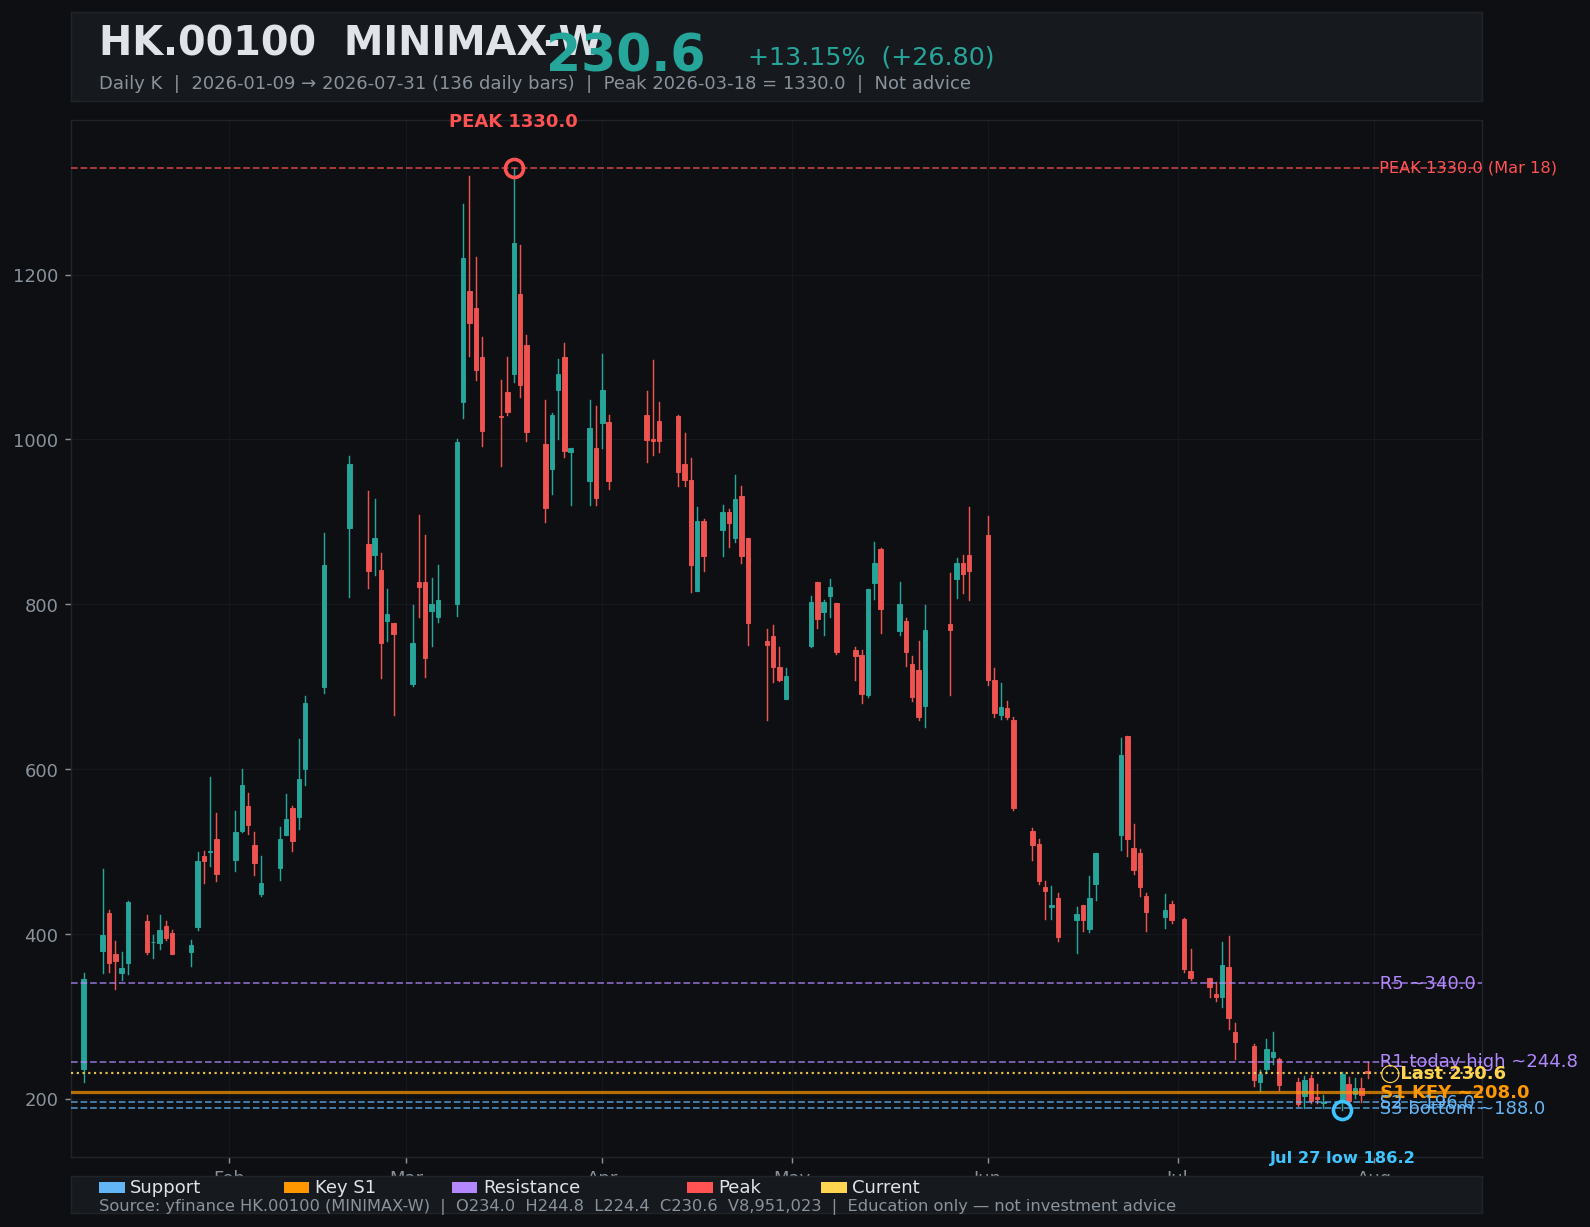The image size is (1590, 1227).
Task: Click the "Current" legend text
Action: [886, 1187]
